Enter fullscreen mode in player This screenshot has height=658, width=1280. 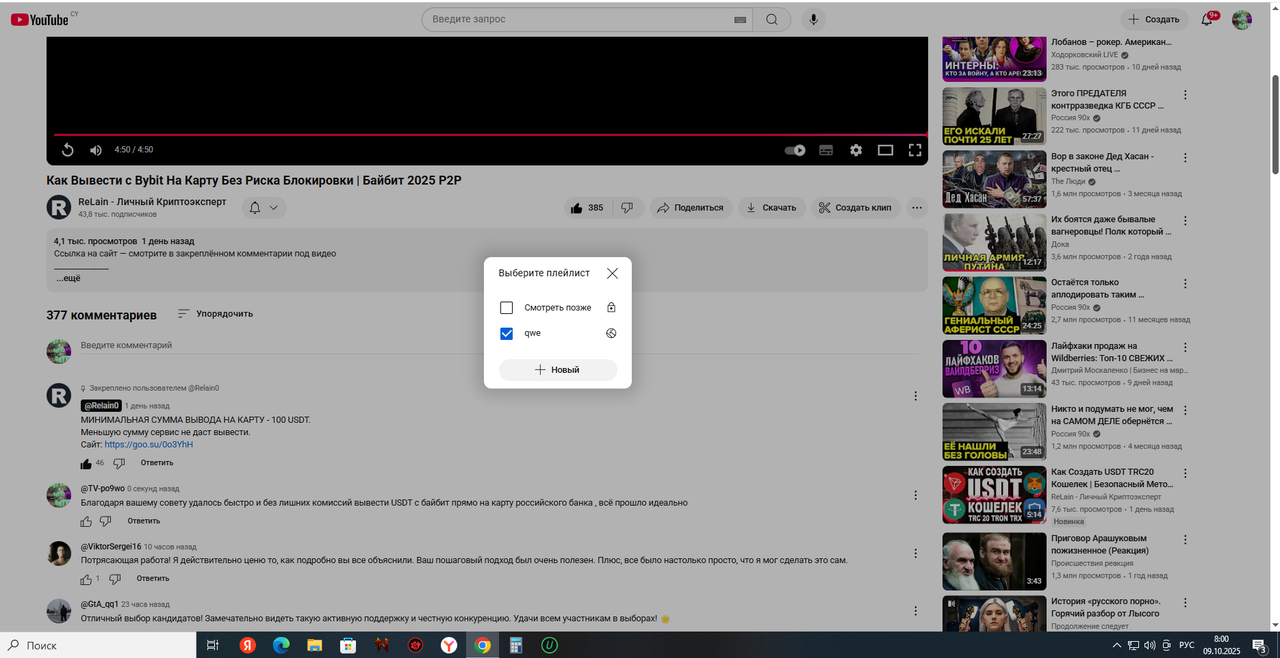point(915,150)
